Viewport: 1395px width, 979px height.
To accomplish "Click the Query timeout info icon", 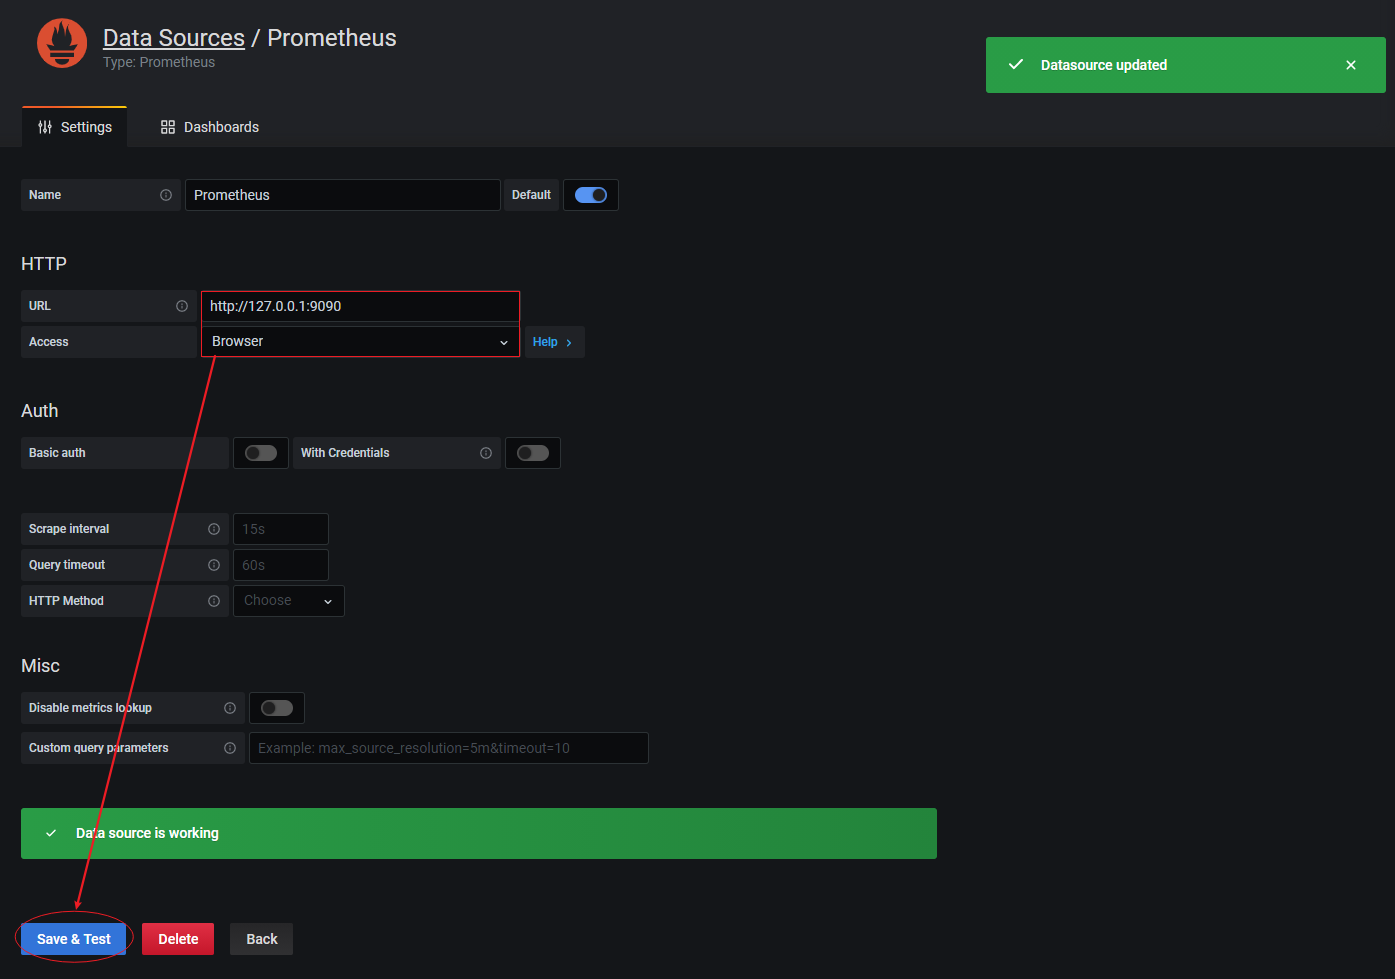I will [214, 565].
